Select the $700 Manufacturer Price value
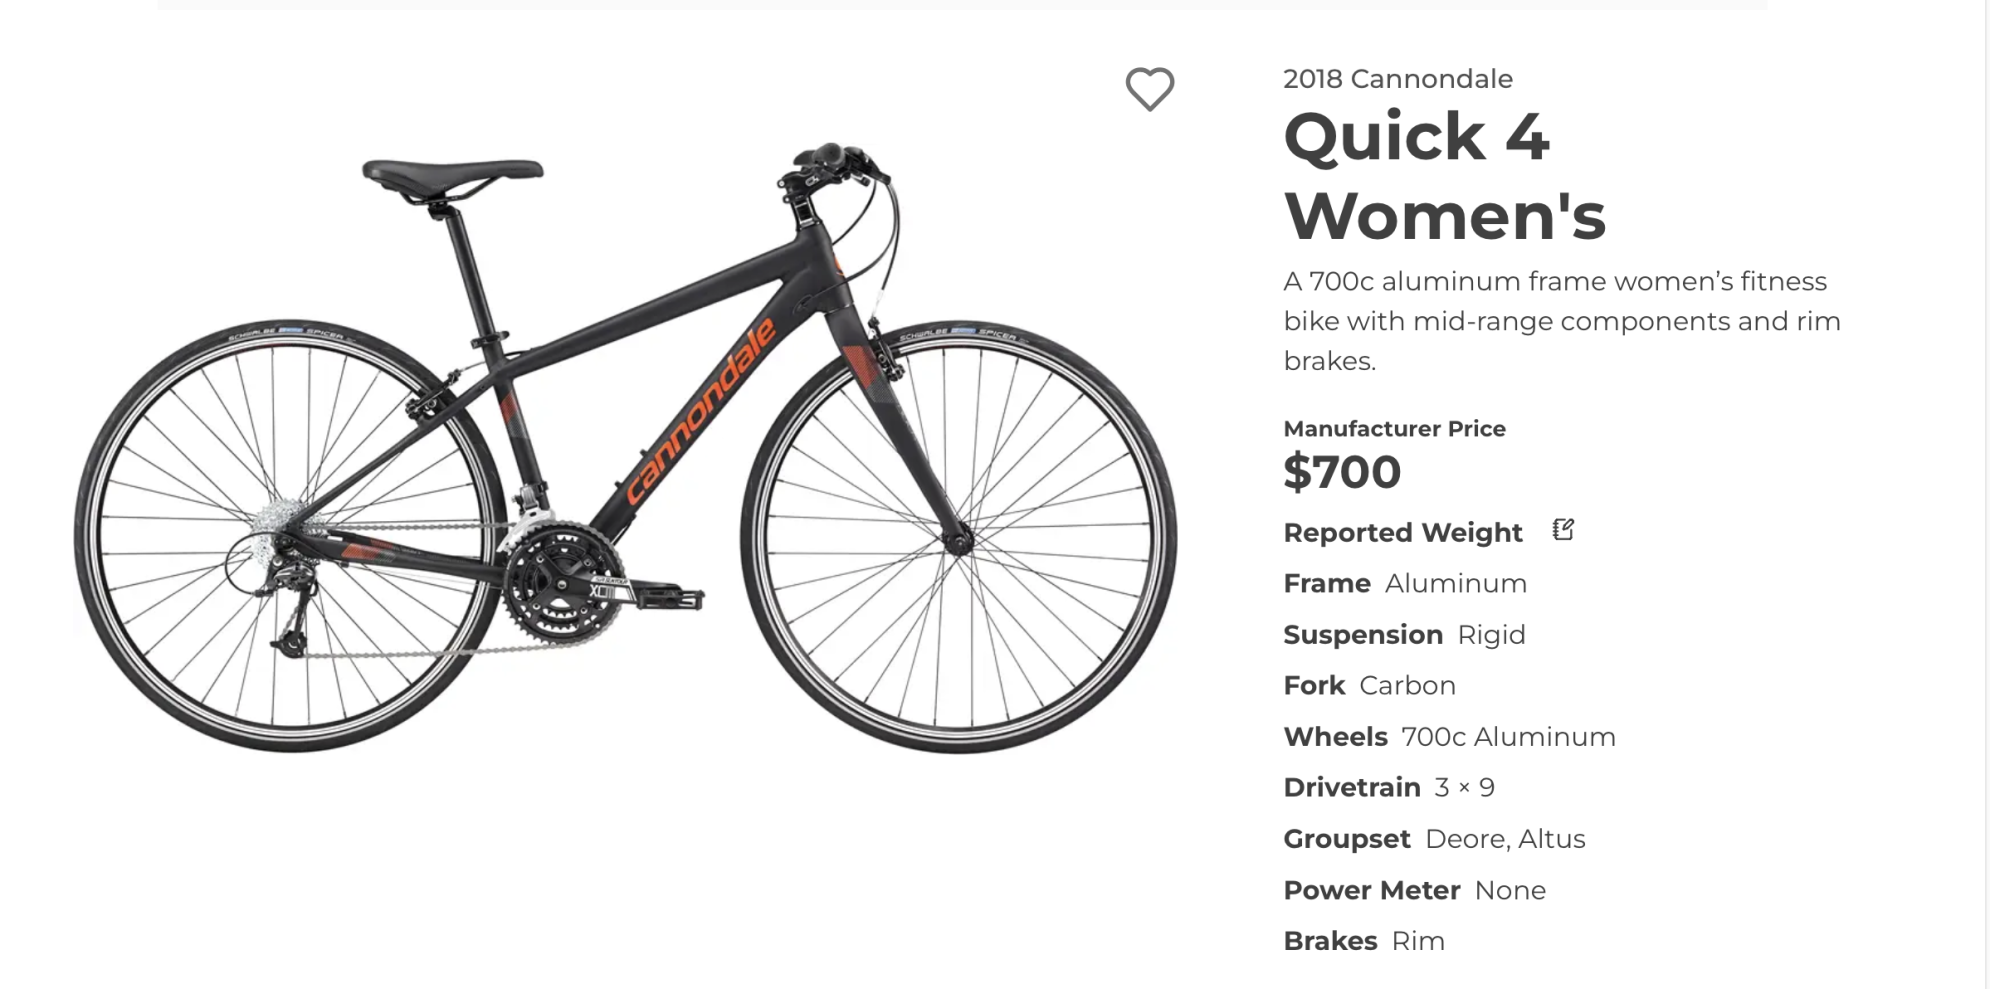Image resolution: width=1990 pixels, height=989 pixels. (x=1342, y=472)
